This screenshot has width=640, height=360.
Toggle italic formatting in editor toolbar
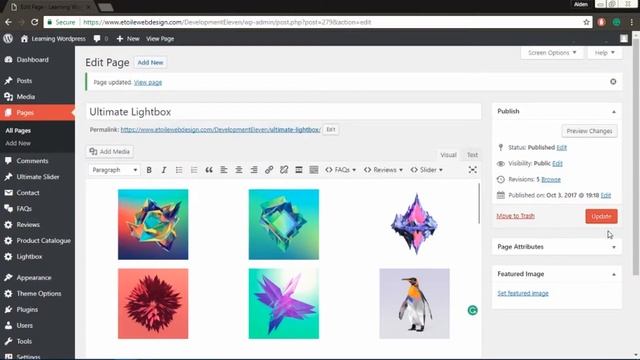164,170
